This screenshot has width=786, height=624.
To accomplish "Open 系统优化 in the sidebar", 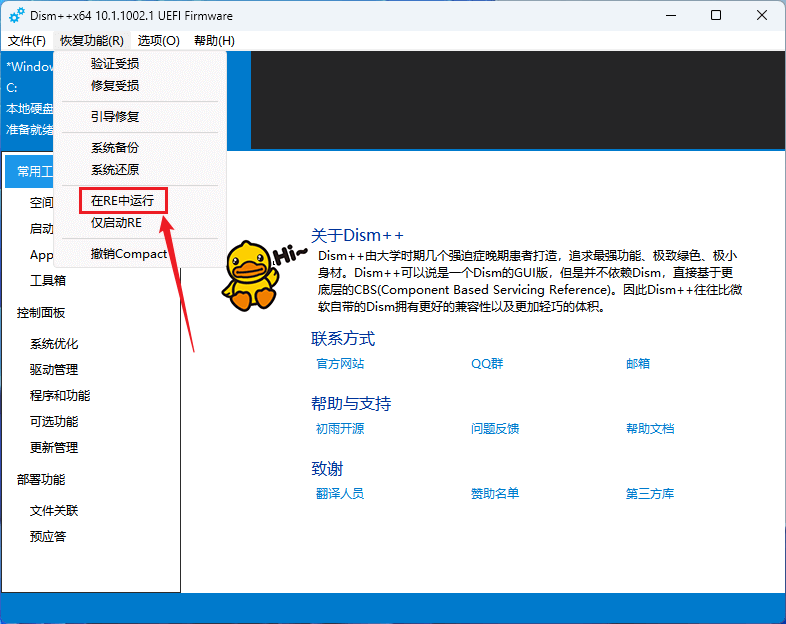I will click(54, 344).
